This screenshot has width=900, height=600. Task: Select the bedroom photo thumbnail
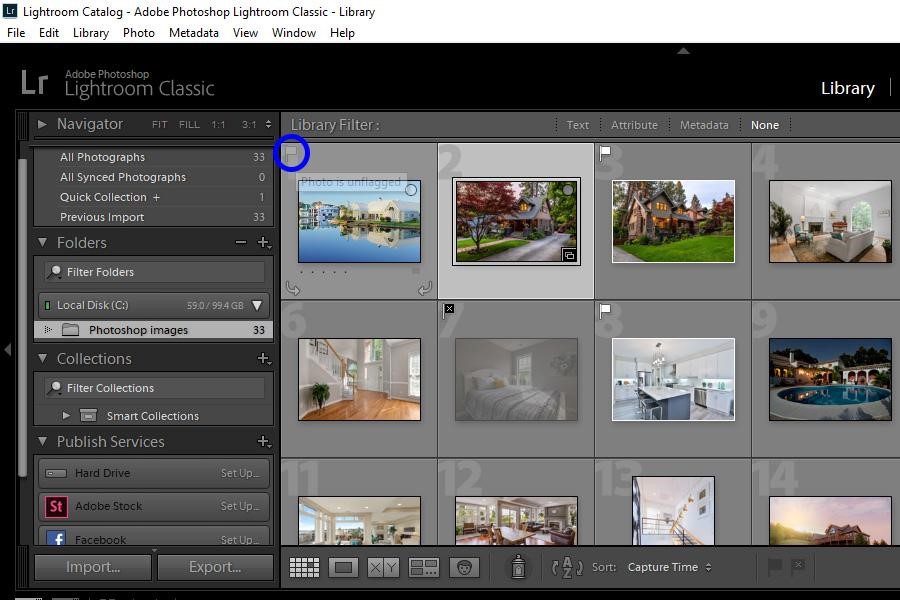(515, 378)
